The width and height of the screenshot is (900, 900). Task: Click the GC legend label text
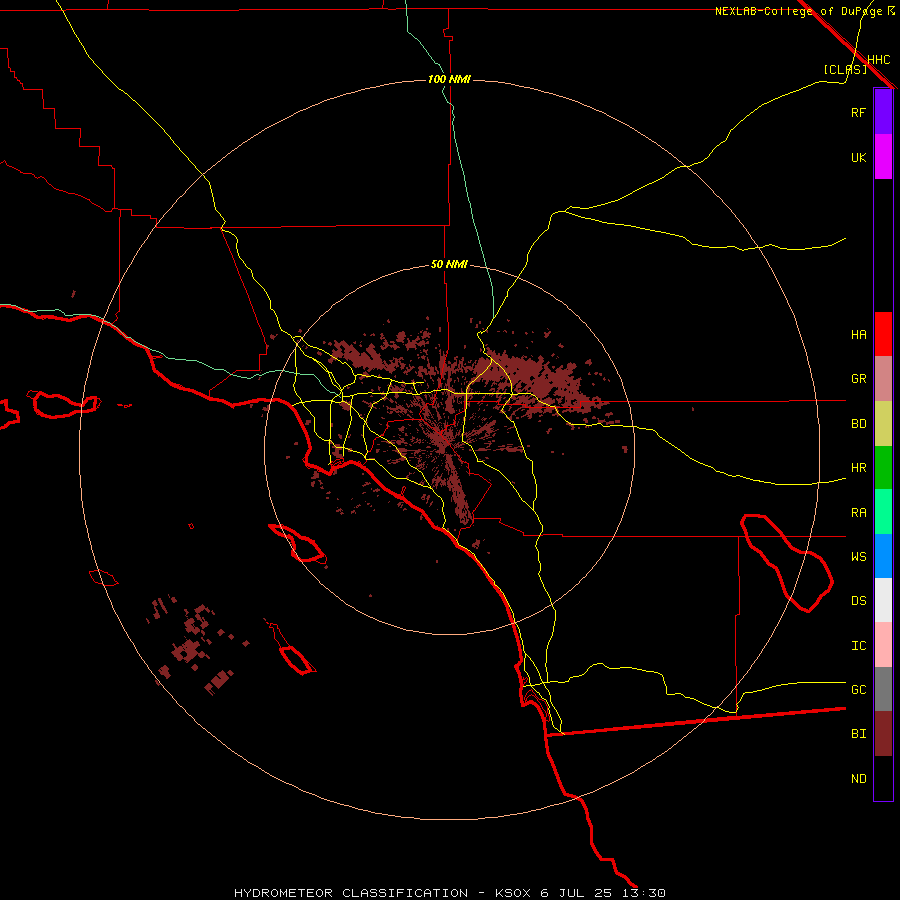858,690
